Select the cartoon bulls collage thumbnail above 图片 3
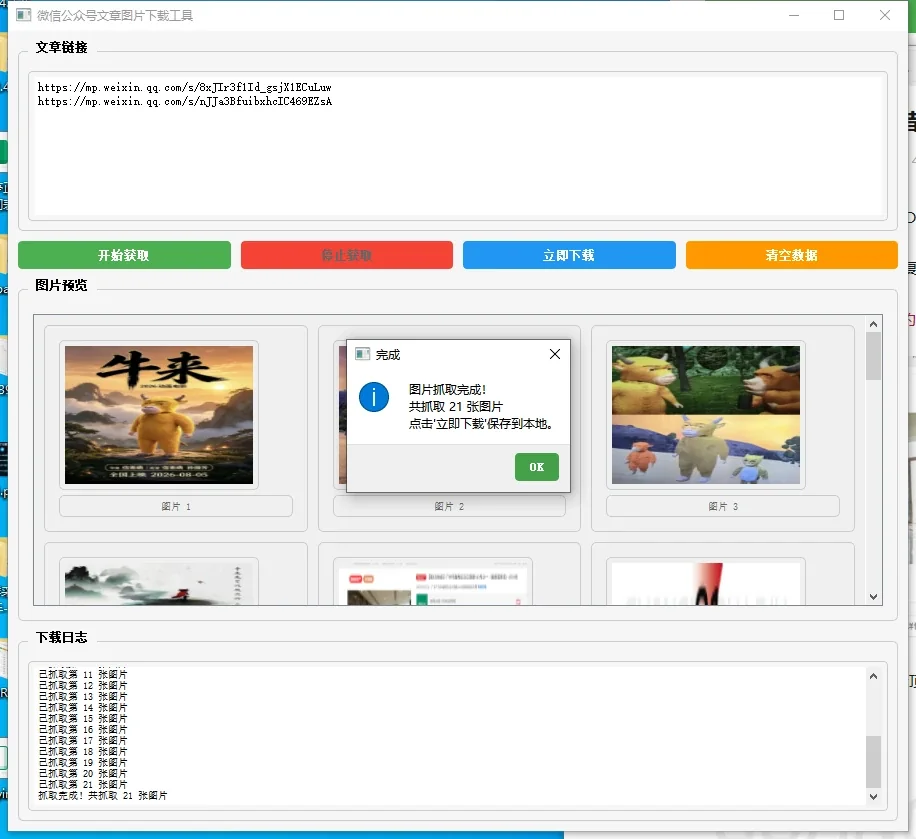916x839 pixels. click(706, 415)
